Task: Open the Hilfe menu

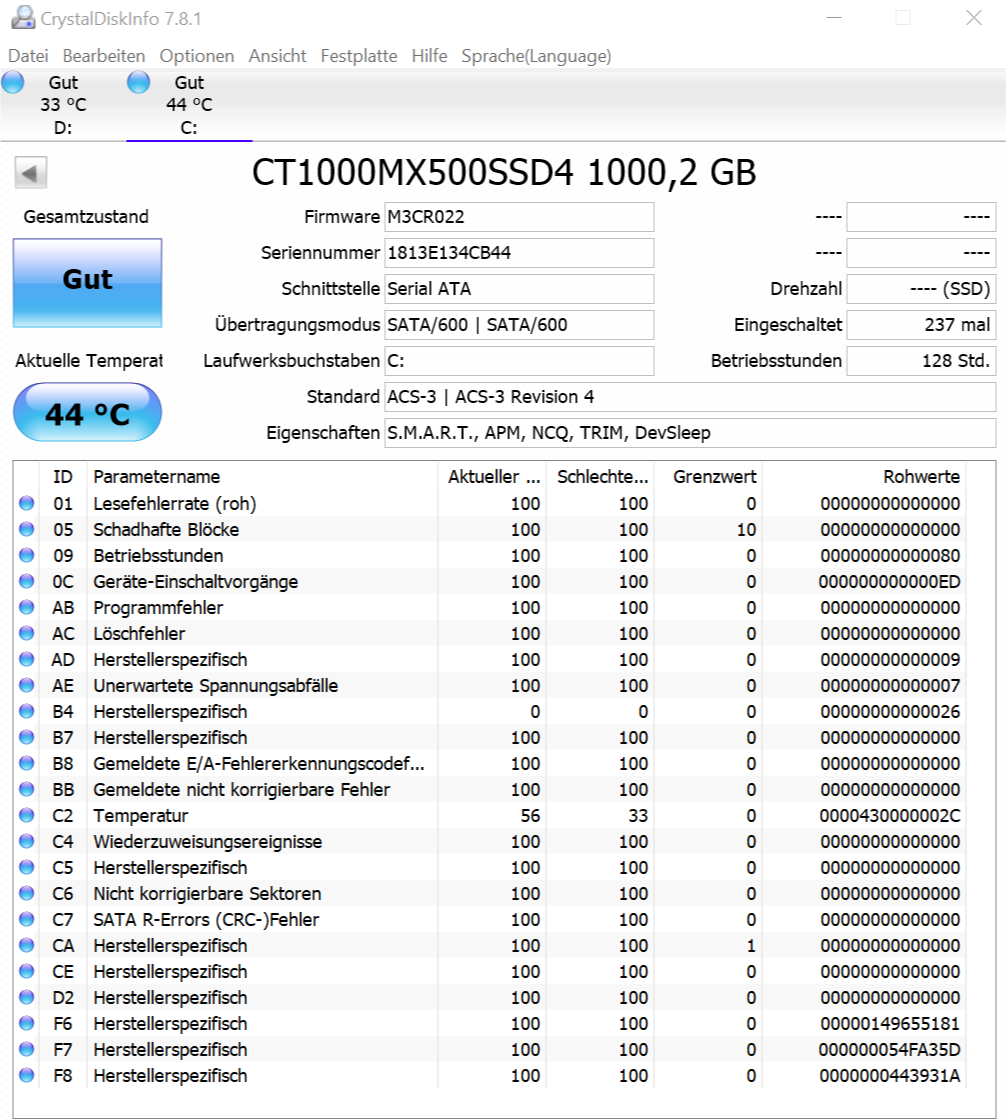Action: pos(429,56)
